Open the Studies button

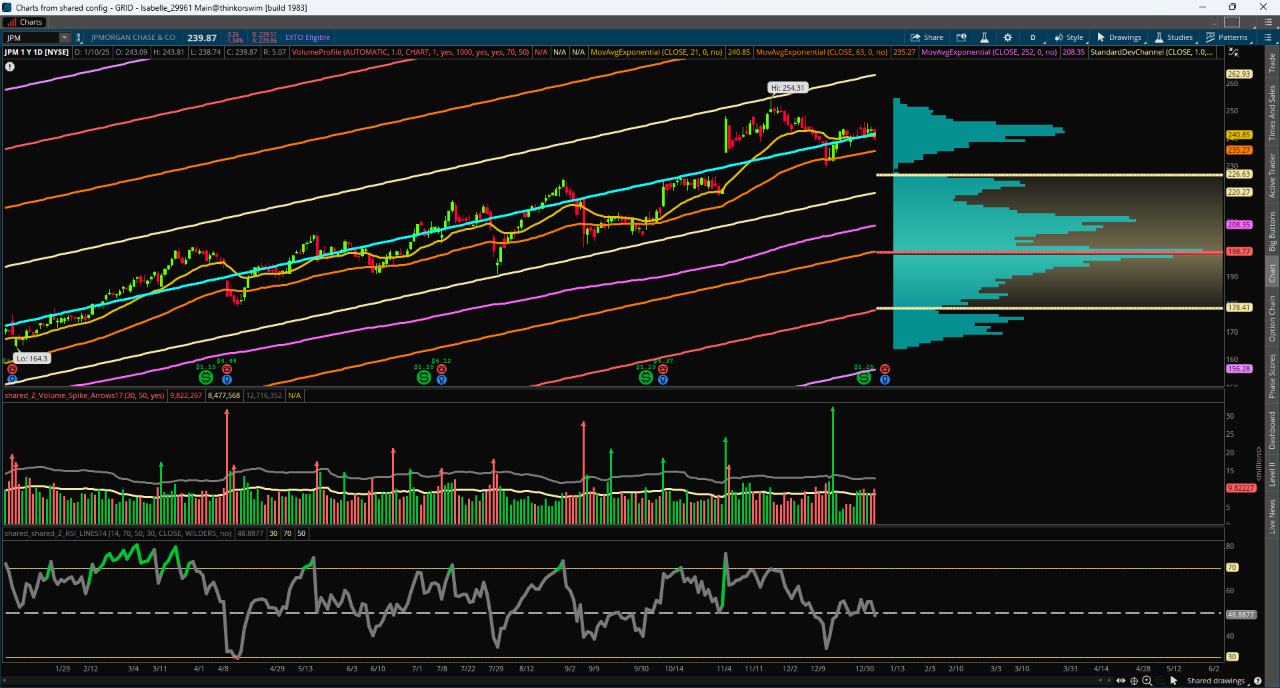1173,37
